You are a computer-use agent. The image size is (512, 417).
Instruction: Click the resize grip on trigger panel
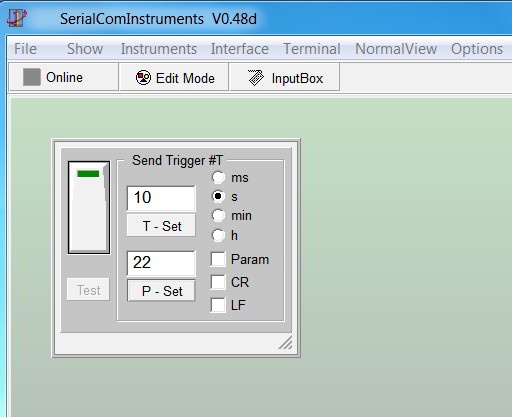pos(285,342)
